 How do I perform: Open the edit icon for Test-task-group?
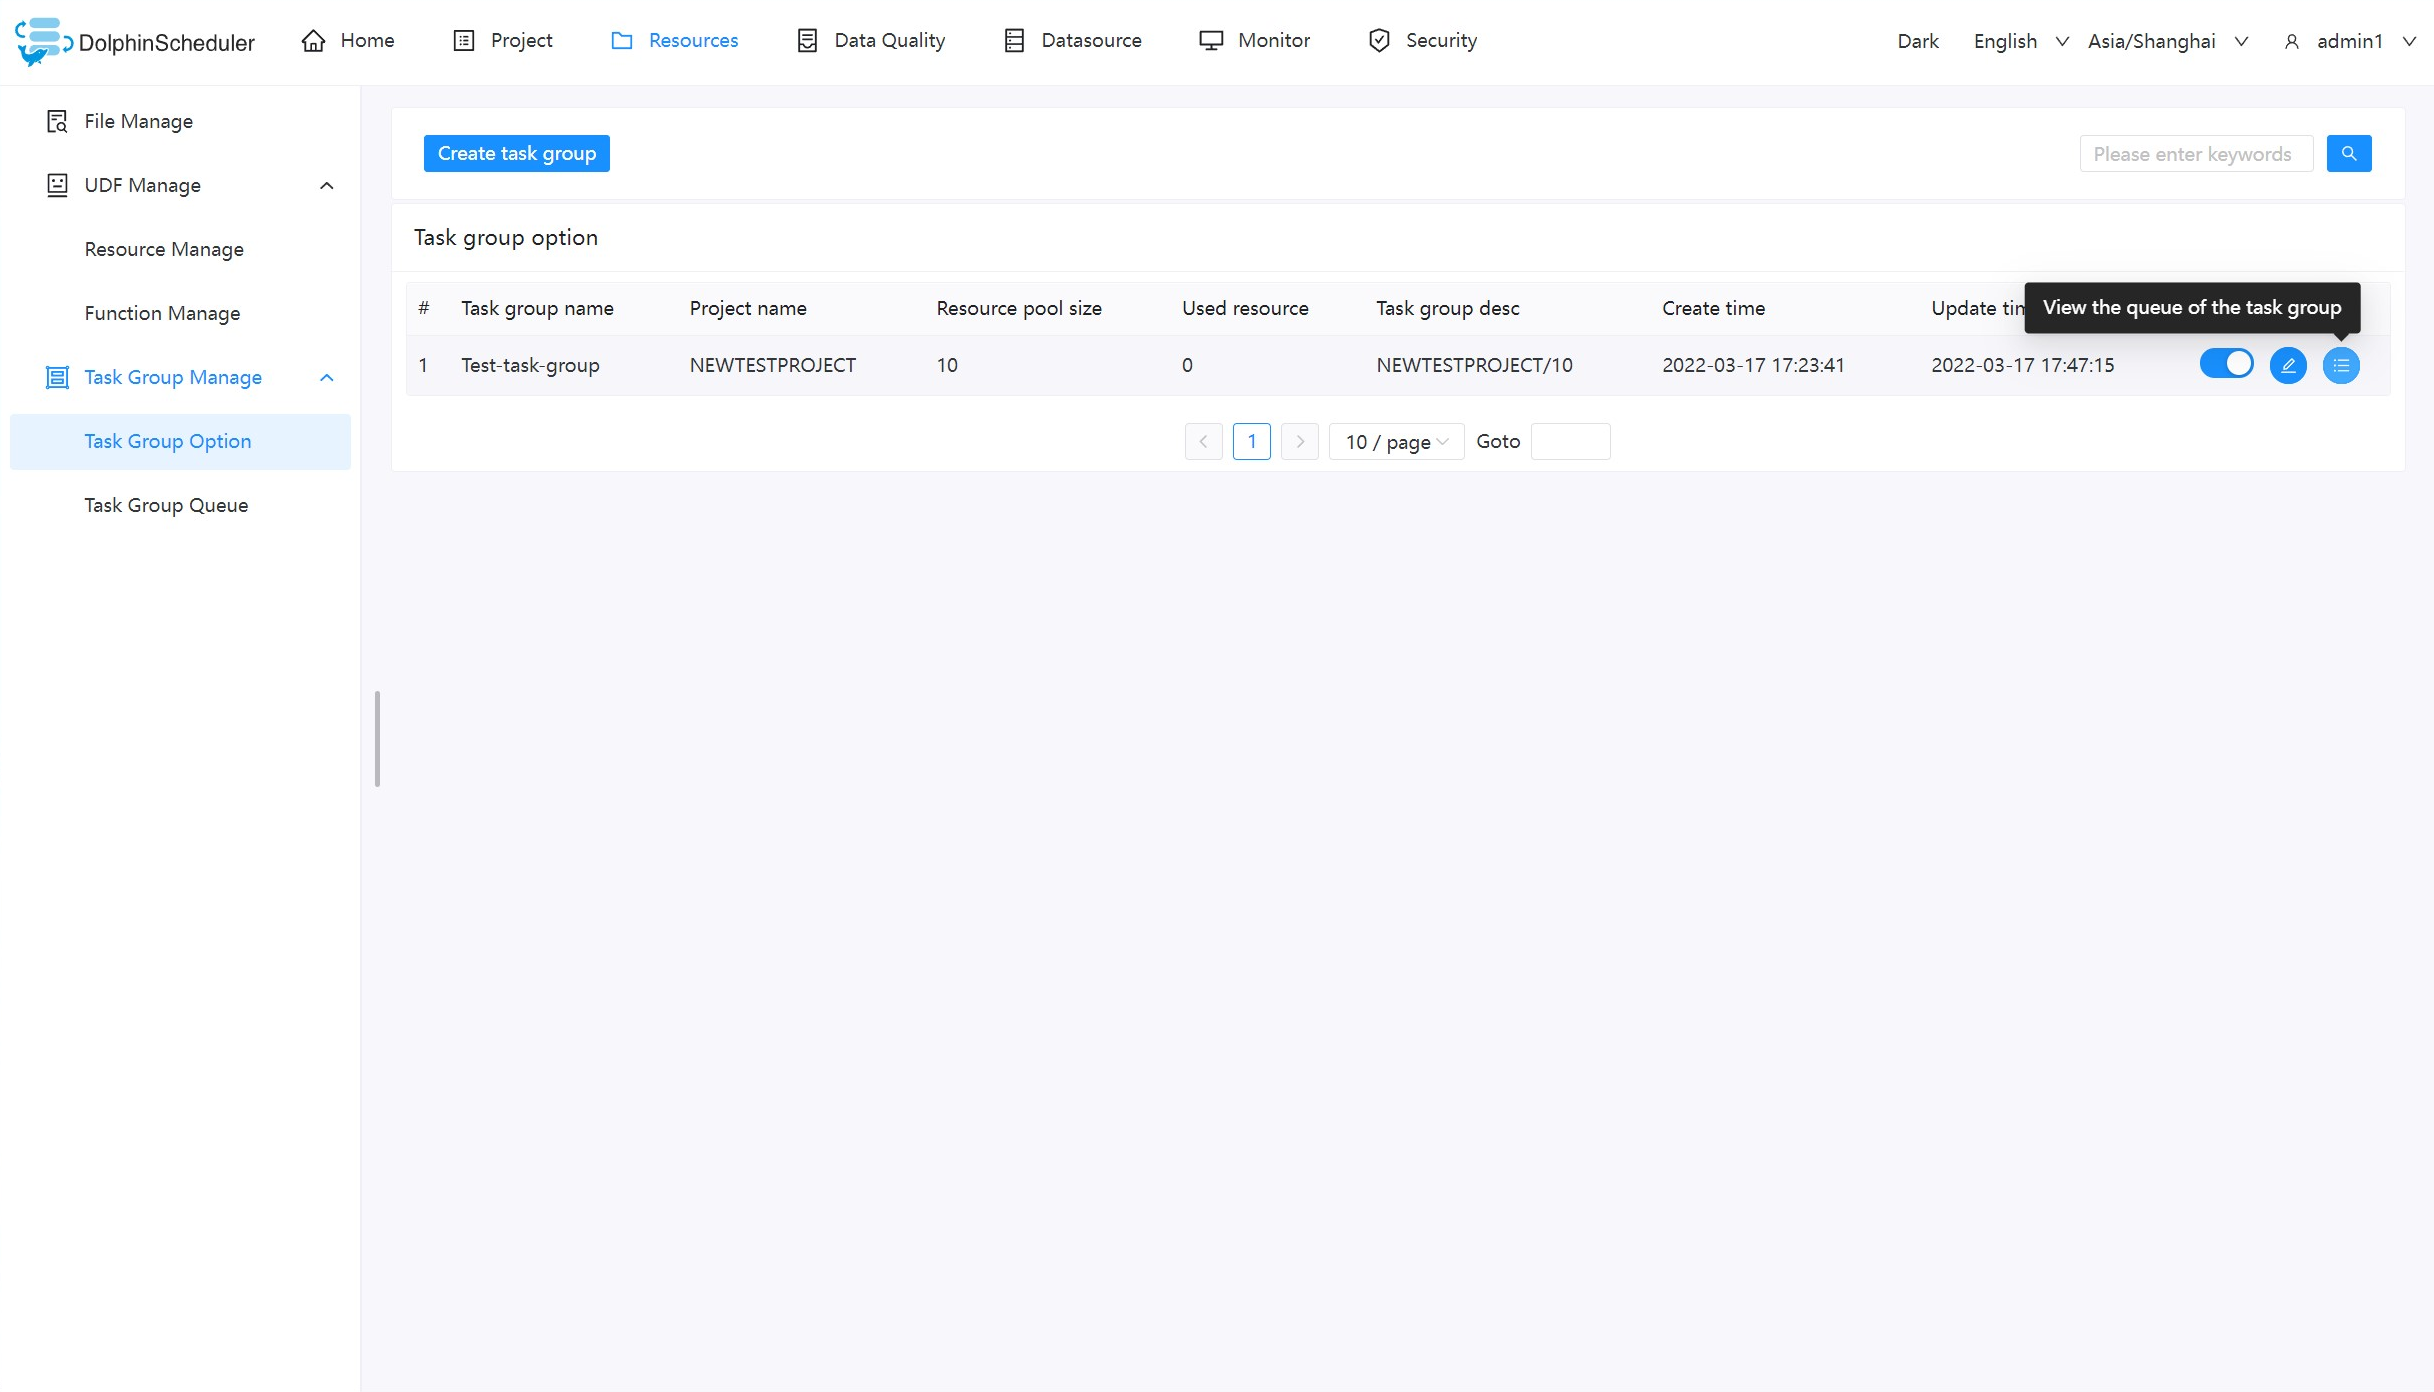[2288, 365]
